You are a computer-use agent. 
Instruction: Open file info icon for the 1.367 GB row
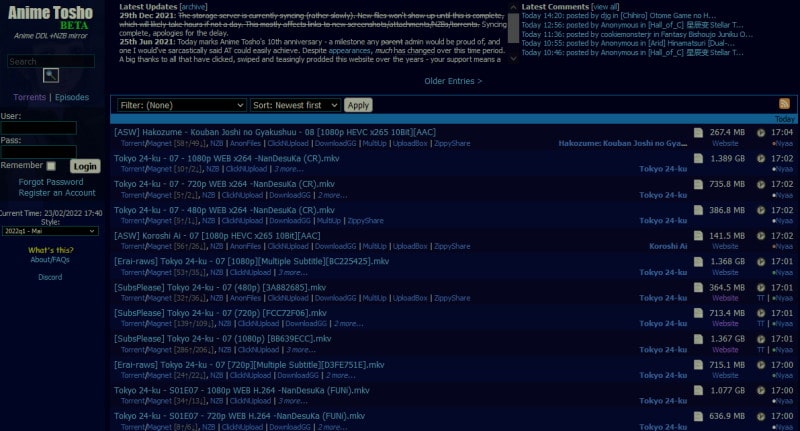[x=698, y=339]
